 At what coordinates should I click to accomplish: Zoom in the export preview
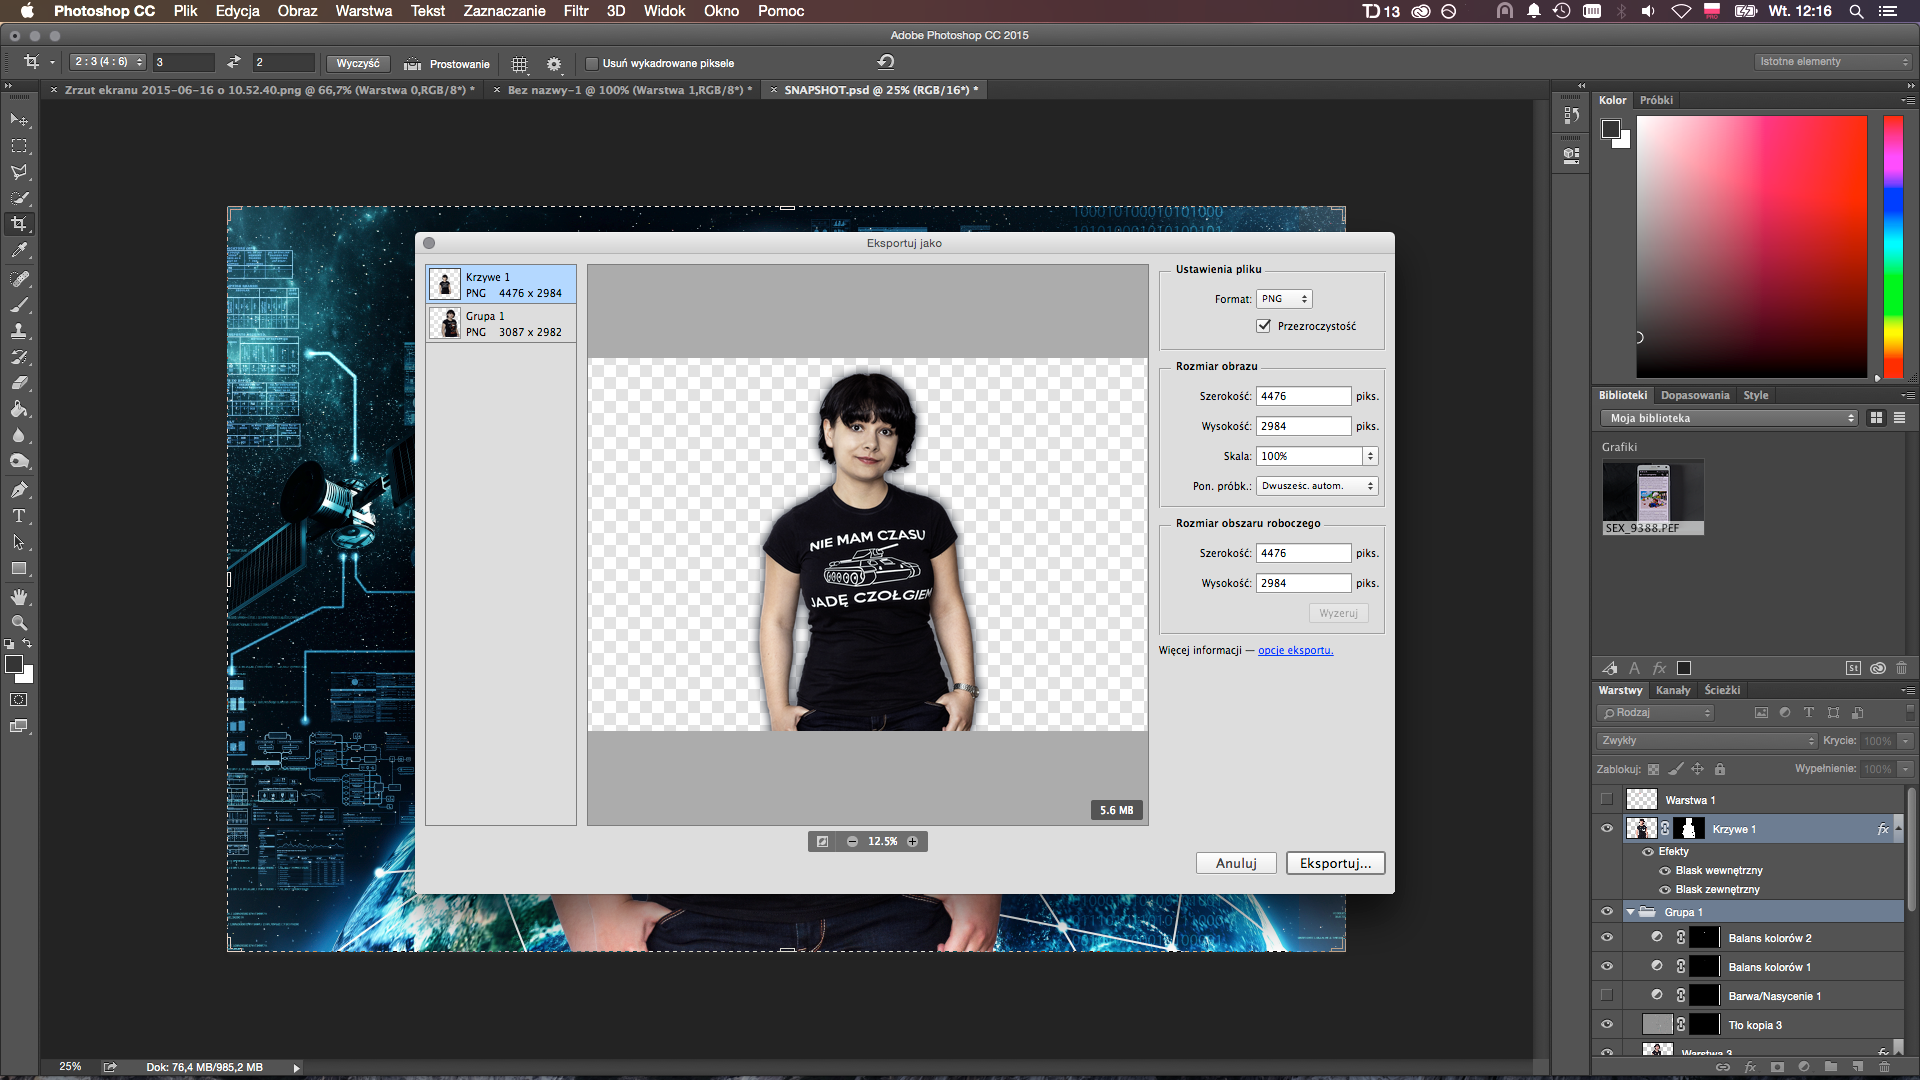(912, 841)
